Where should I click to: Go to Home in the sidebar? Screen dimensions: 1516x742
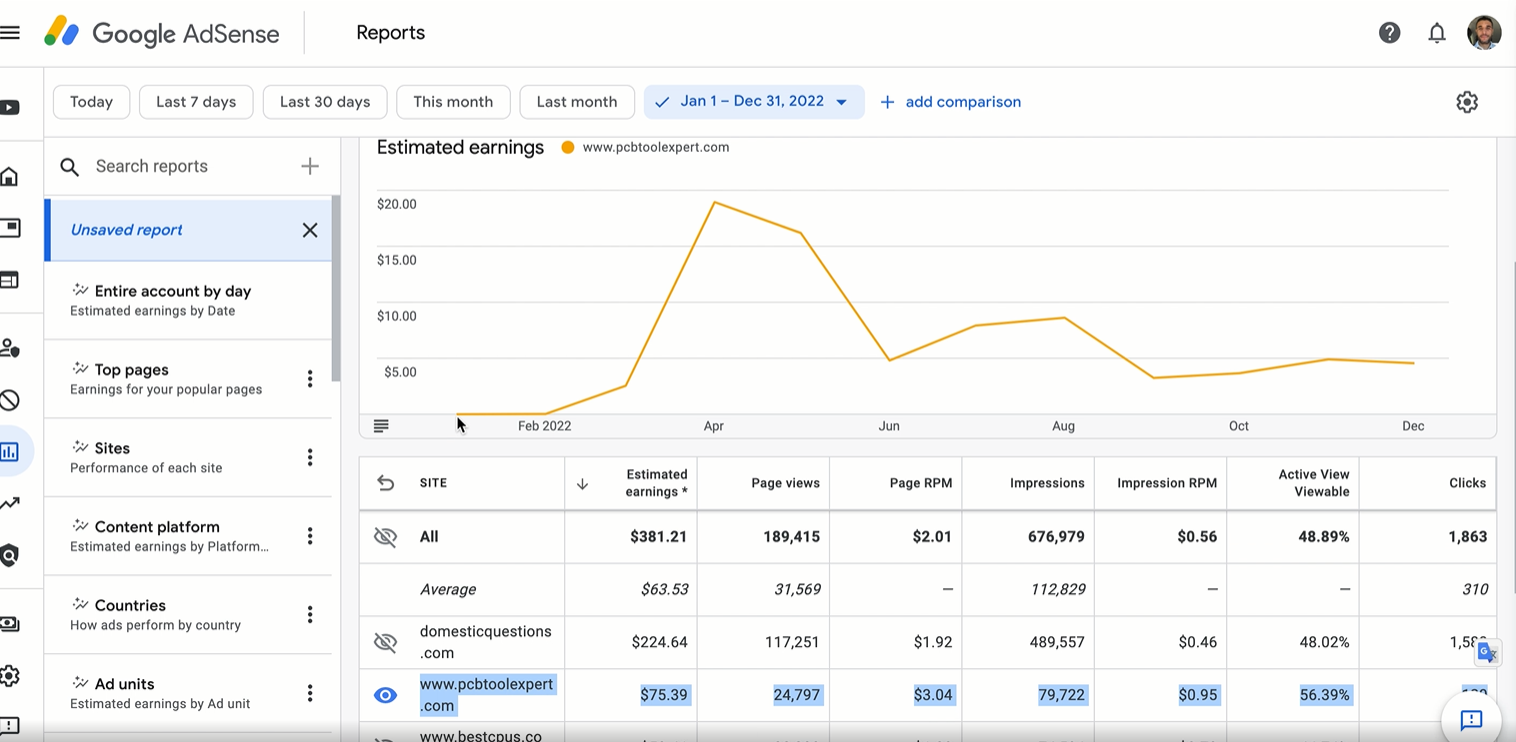pos(10,177)
